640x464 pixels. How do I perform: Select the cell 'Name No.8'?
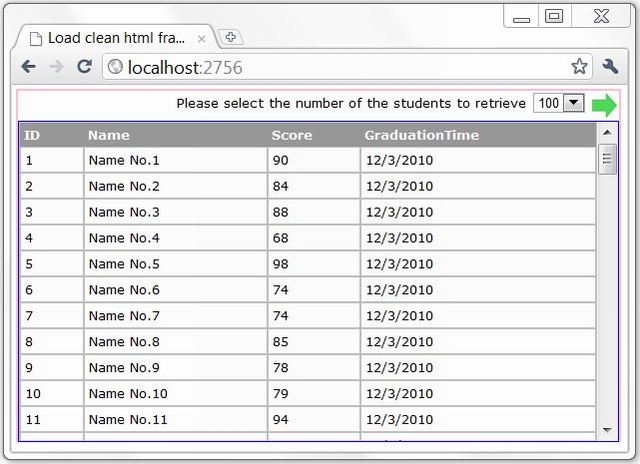[x=176, y=342]
